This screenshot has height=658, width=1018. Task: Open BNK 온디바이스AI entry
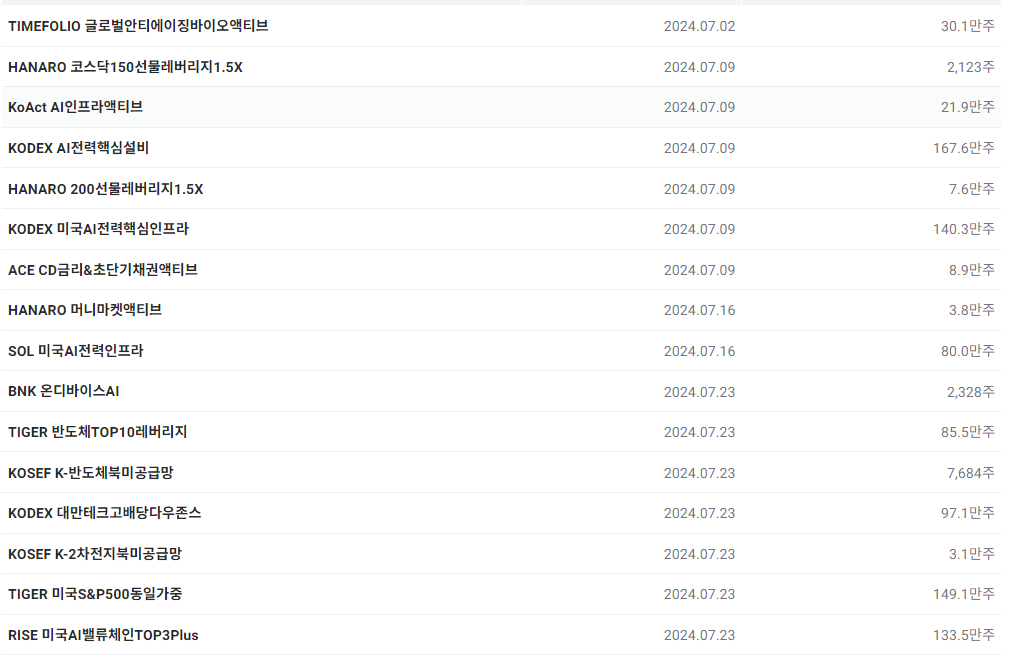click(x=63, y=391)
